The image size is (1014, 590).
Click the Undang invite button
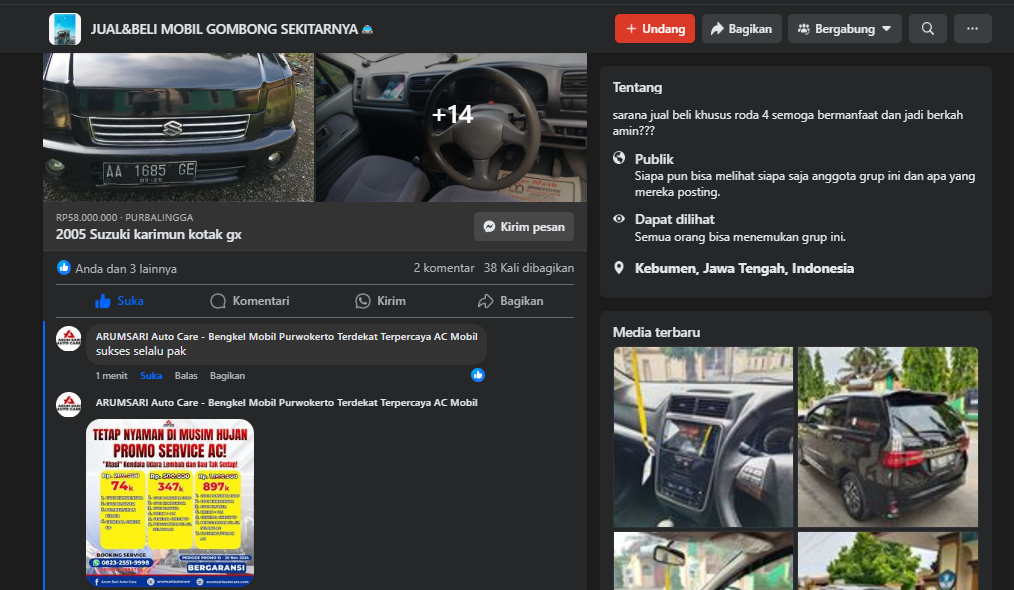654,29
